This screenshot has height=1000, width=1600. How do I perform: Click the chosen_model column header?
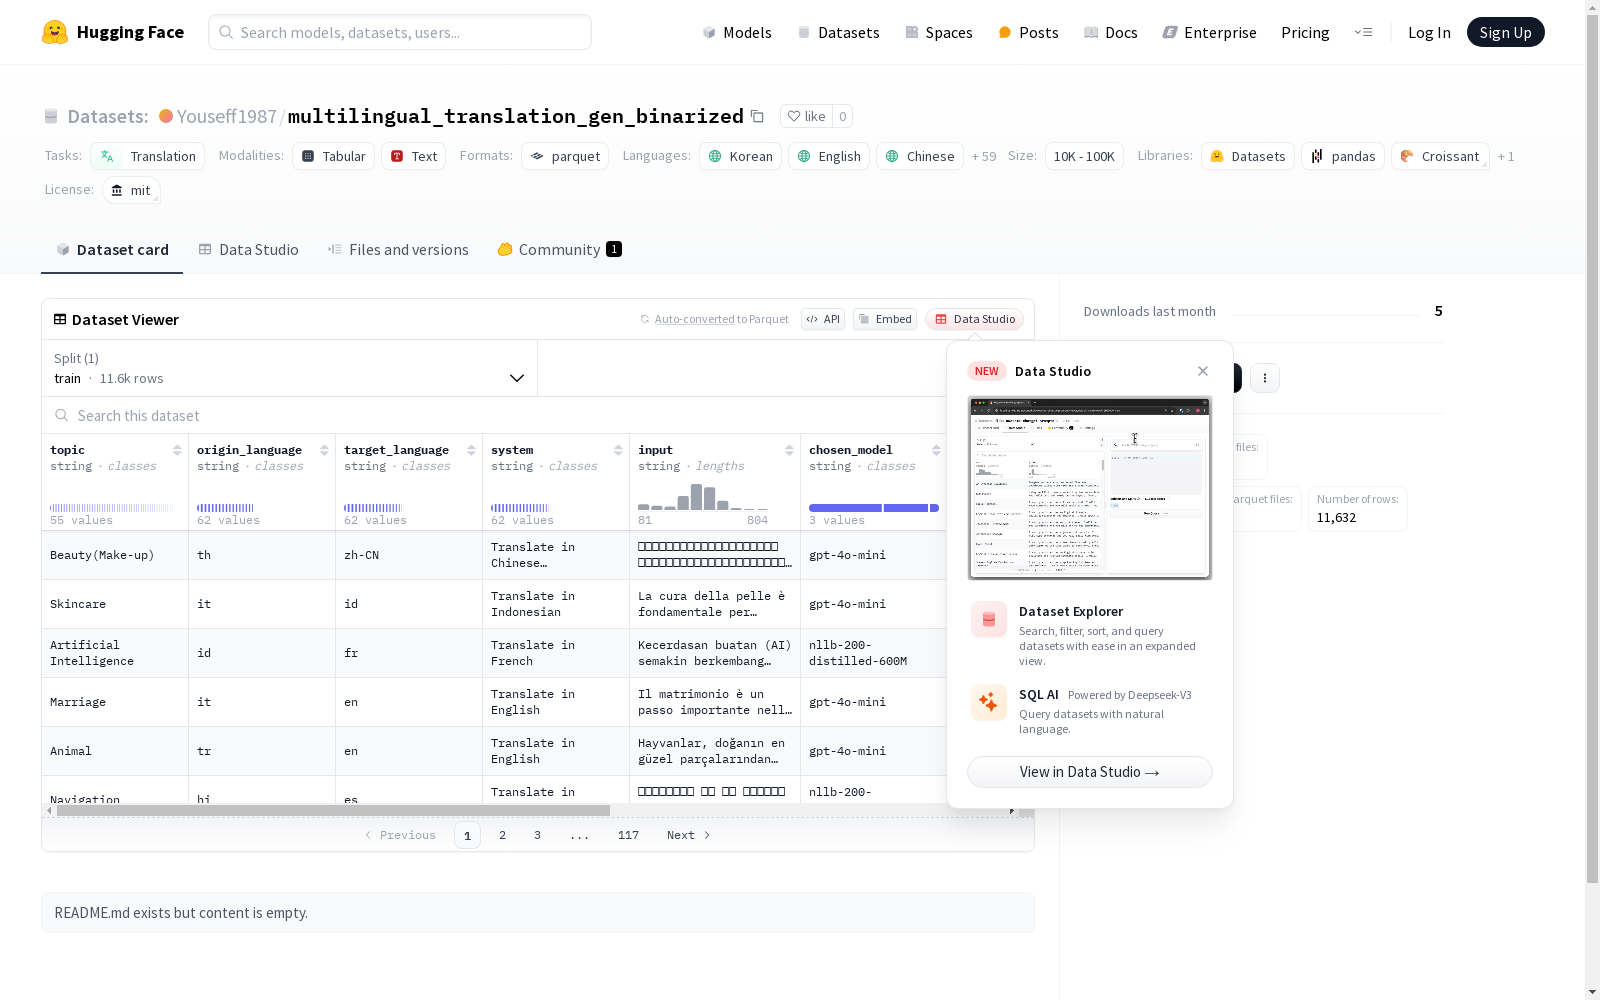click(851, 450)
